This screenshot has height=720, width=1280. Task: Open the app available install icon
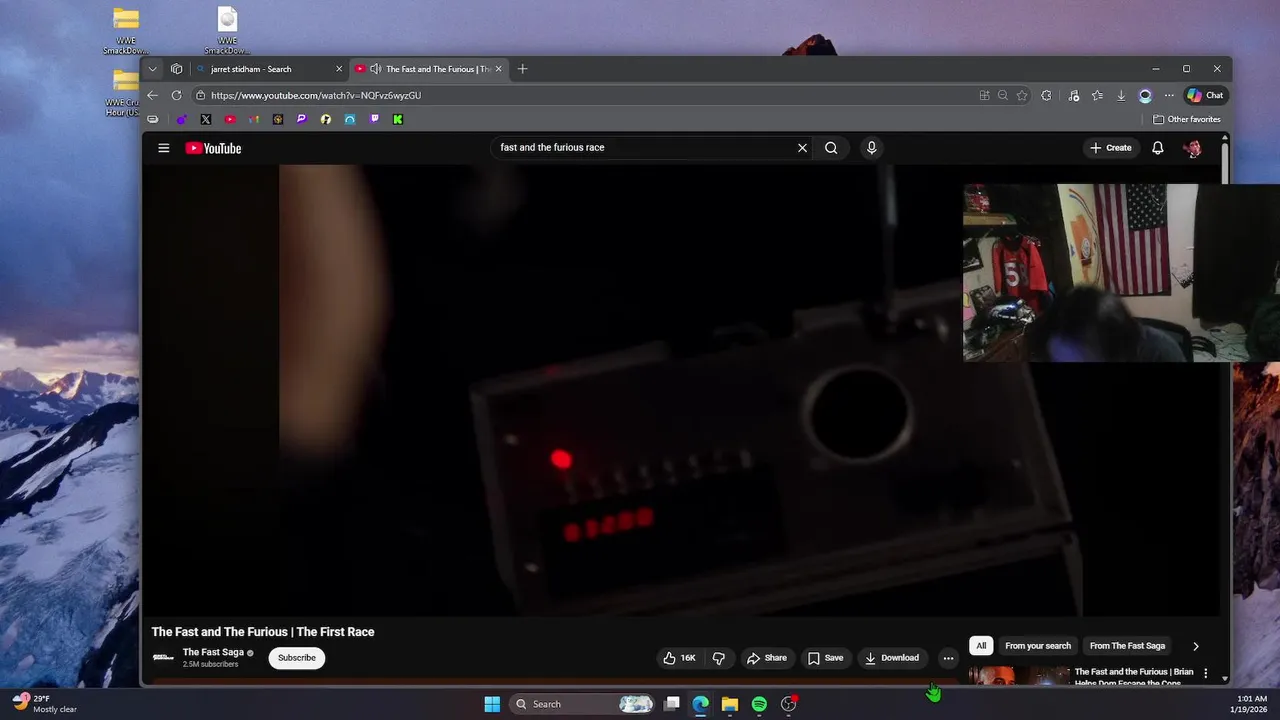tap(984, 95)
